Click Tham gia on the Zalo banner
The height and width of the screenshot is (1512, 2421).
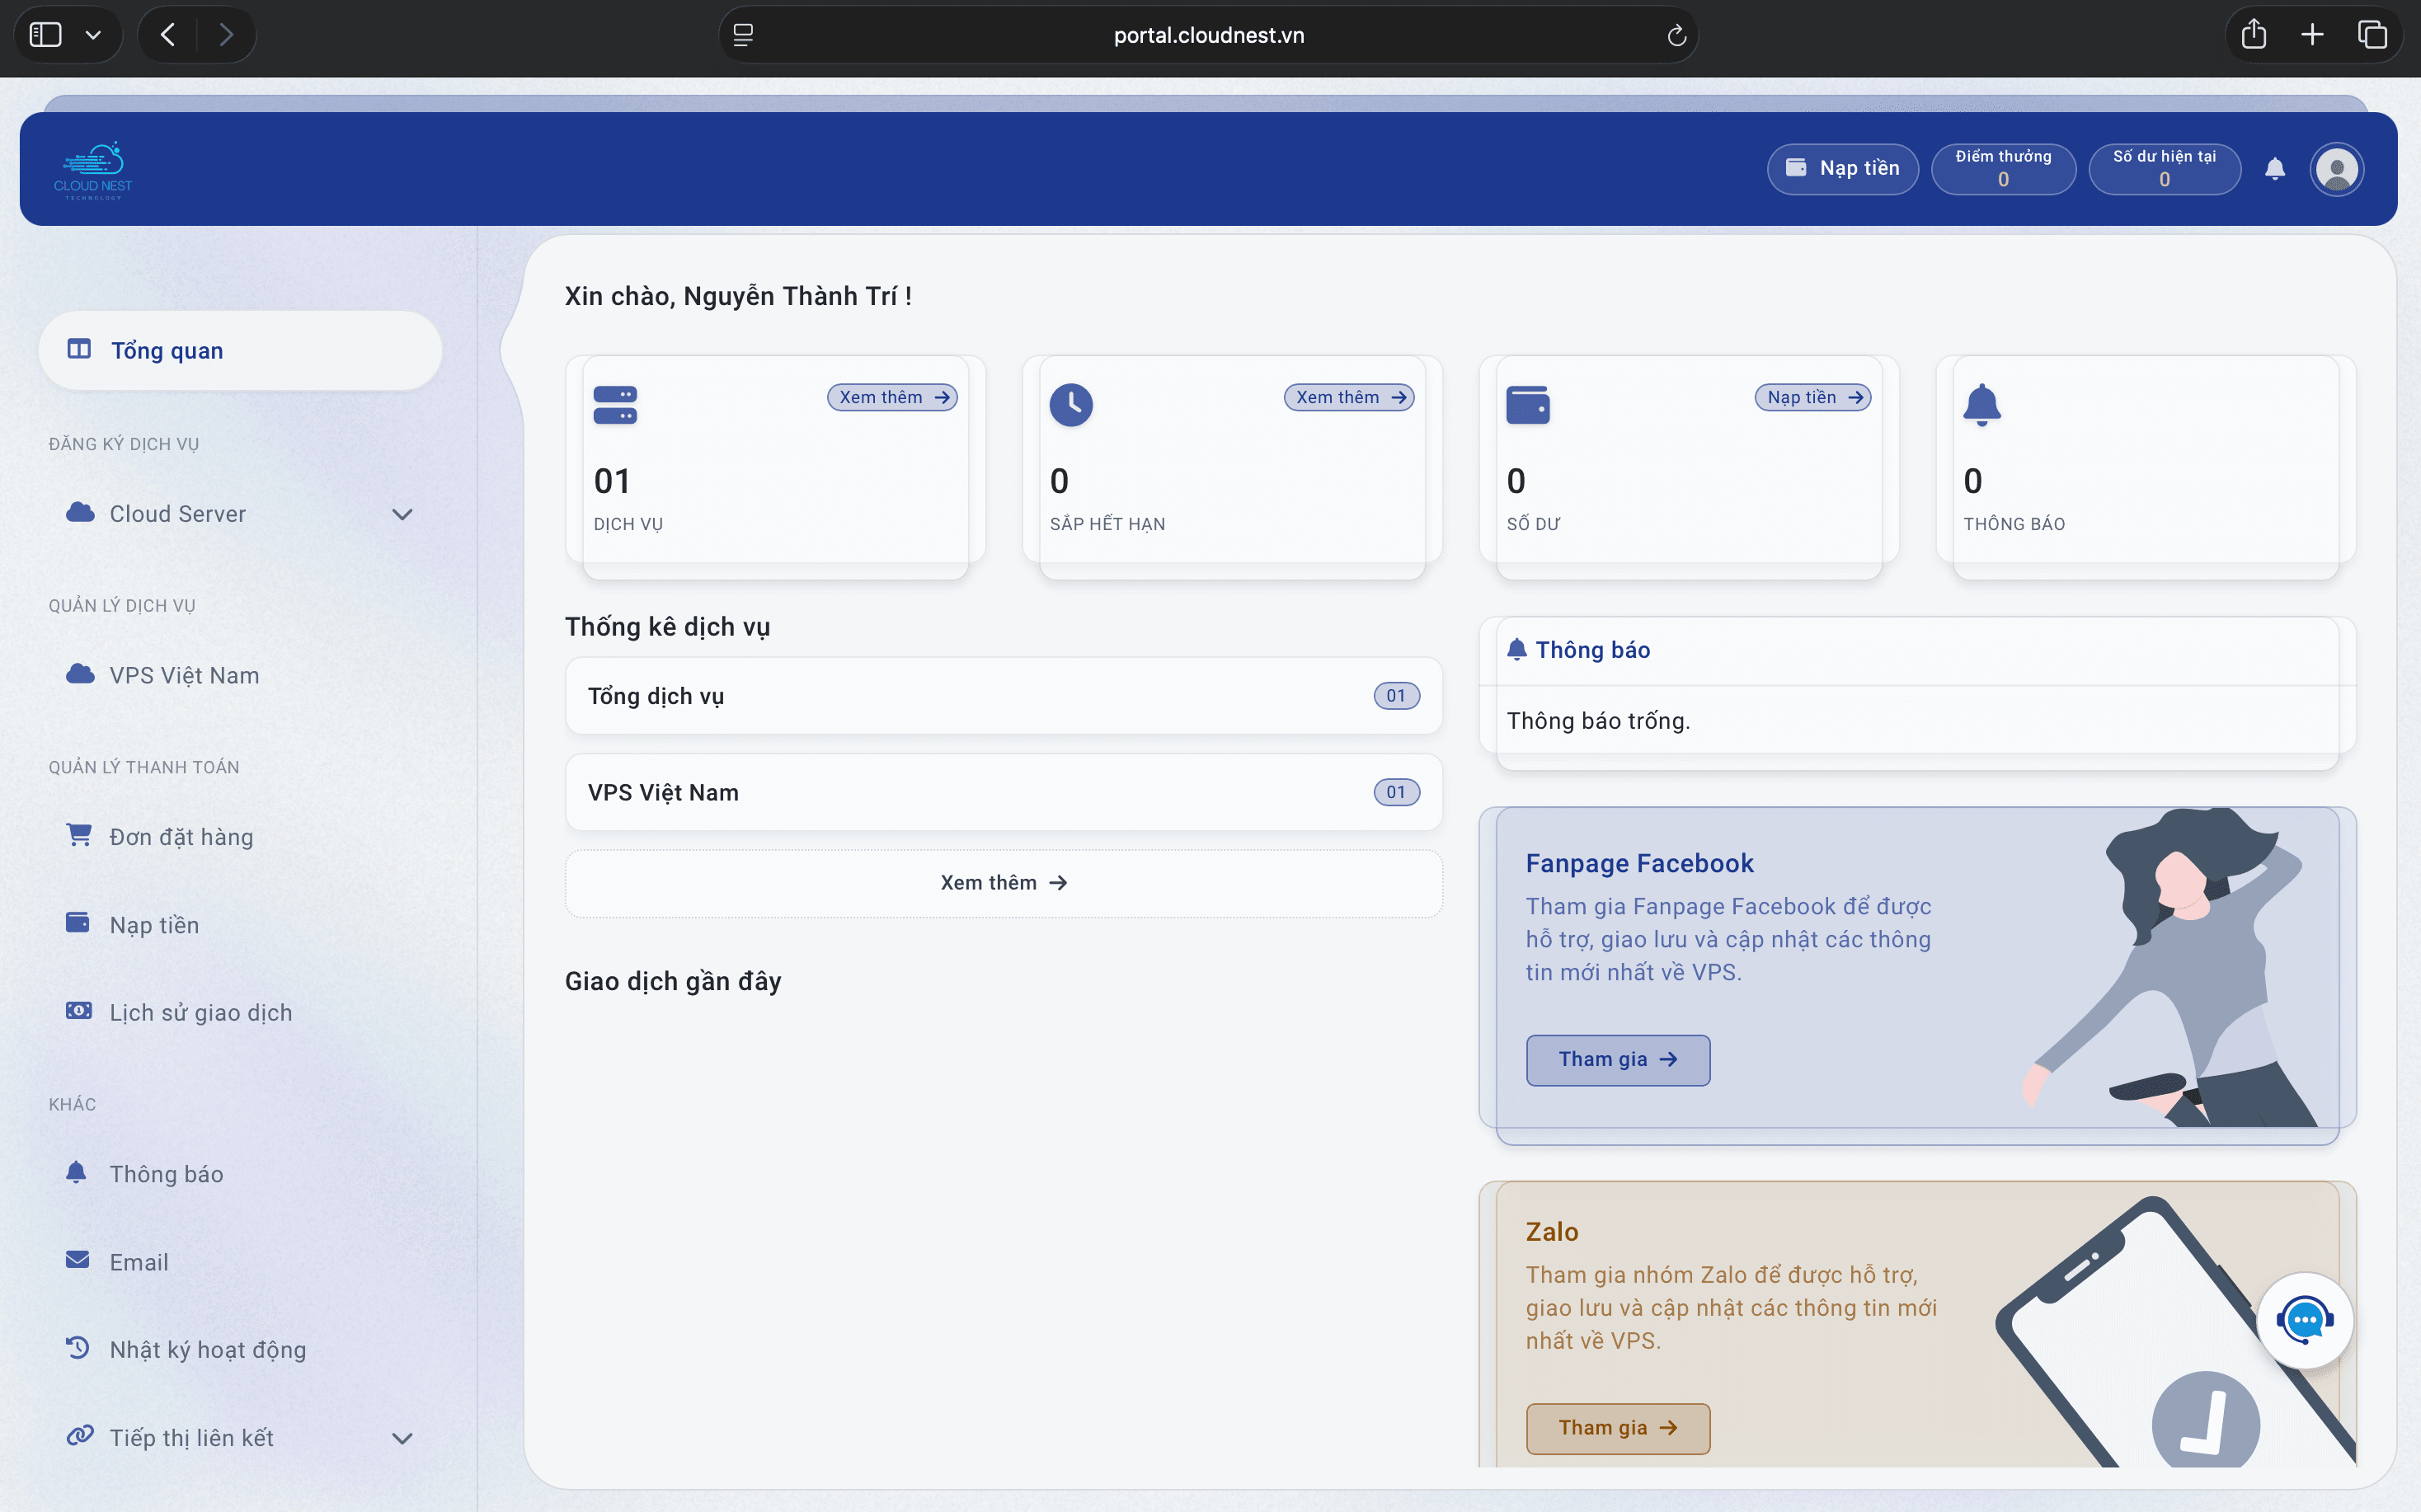pyautogui.click(x=1617, y=1428)
